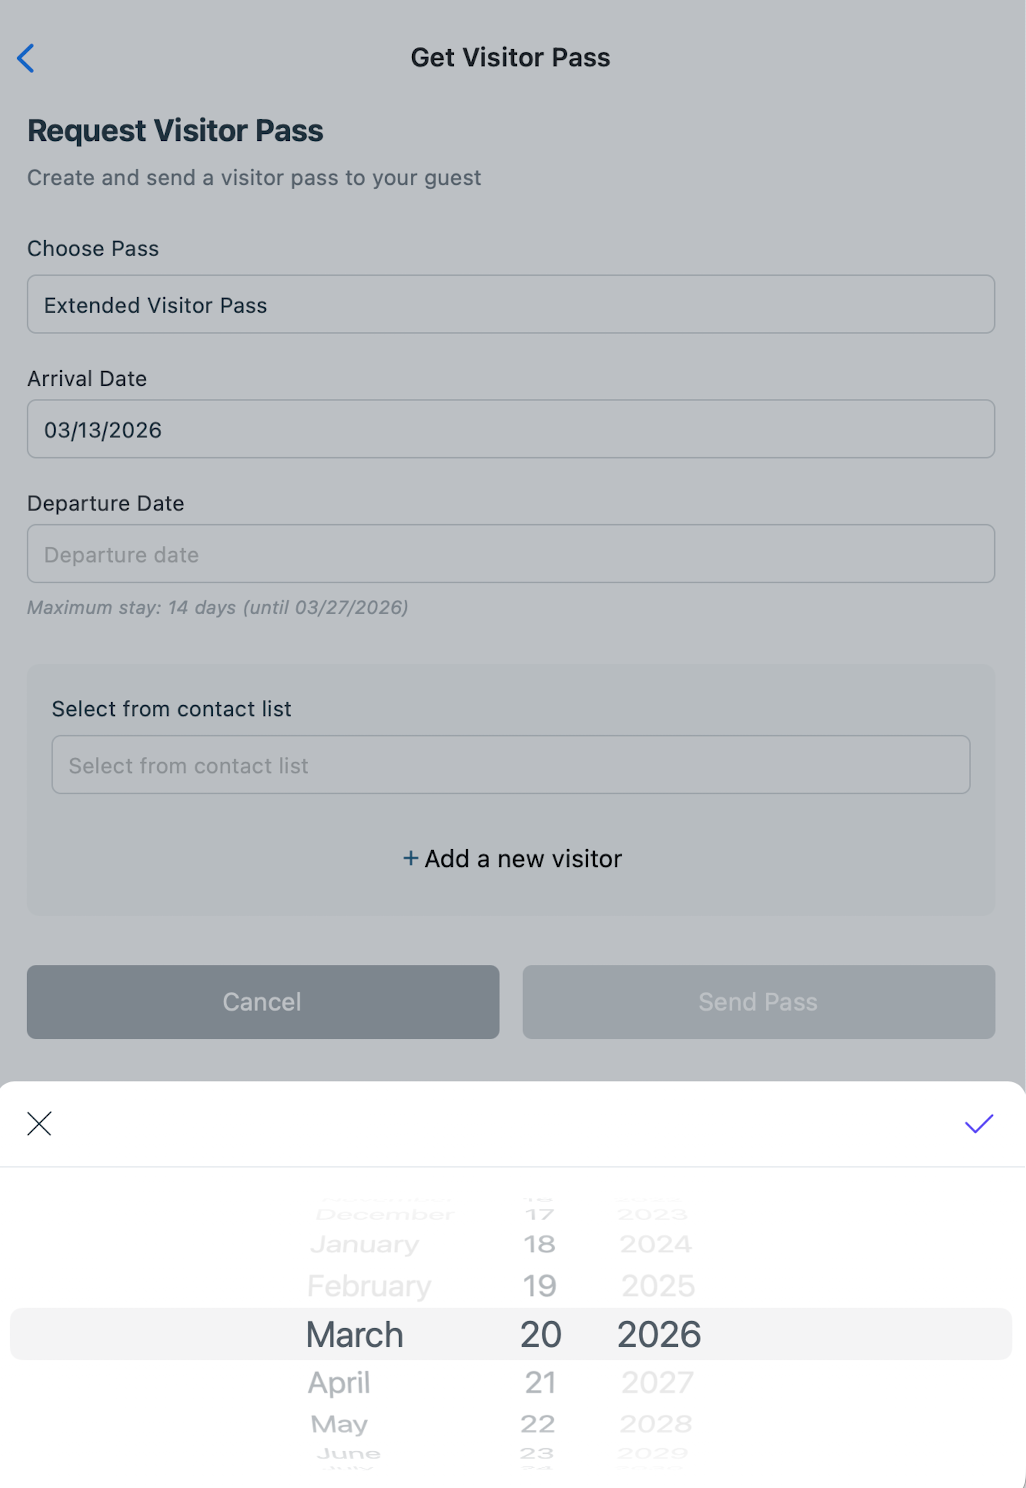Viewport: 1026px width, 1488px height.
Task: Choose year 2025 in the picker
Action: coord(657,1286)
